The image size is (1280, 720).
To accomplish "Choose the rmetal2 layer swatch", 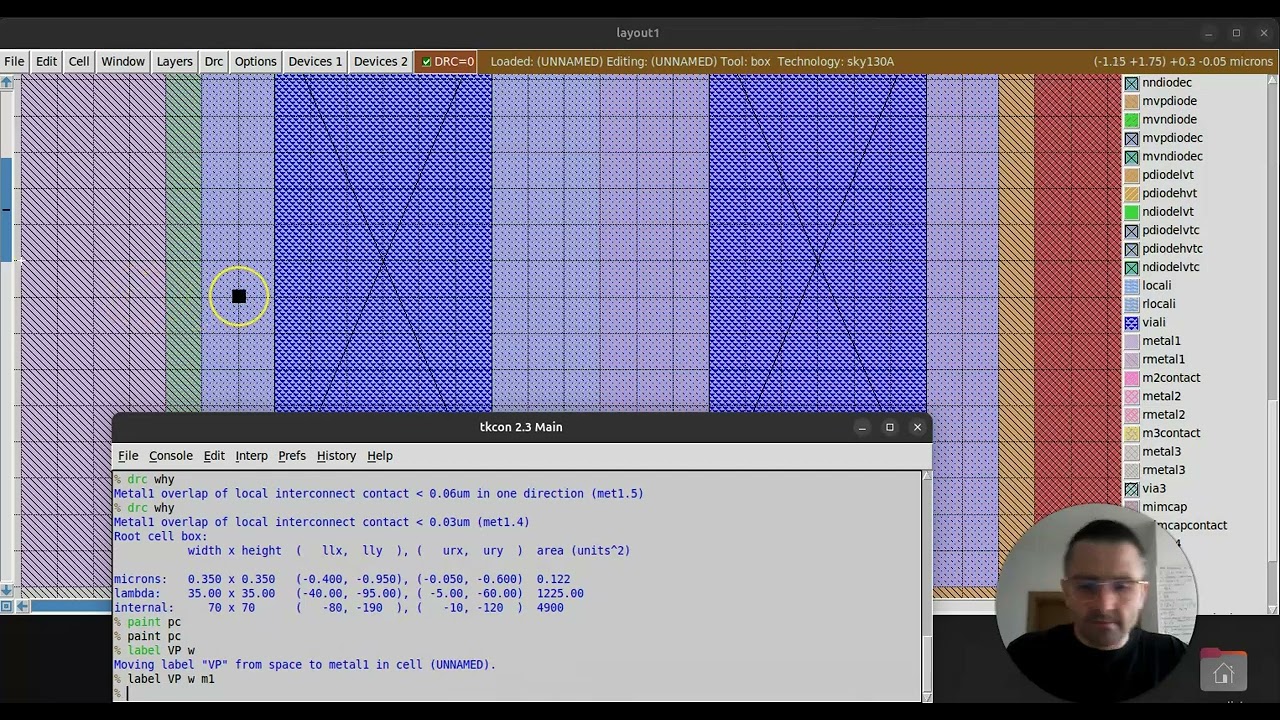I will click(1132, 415).
